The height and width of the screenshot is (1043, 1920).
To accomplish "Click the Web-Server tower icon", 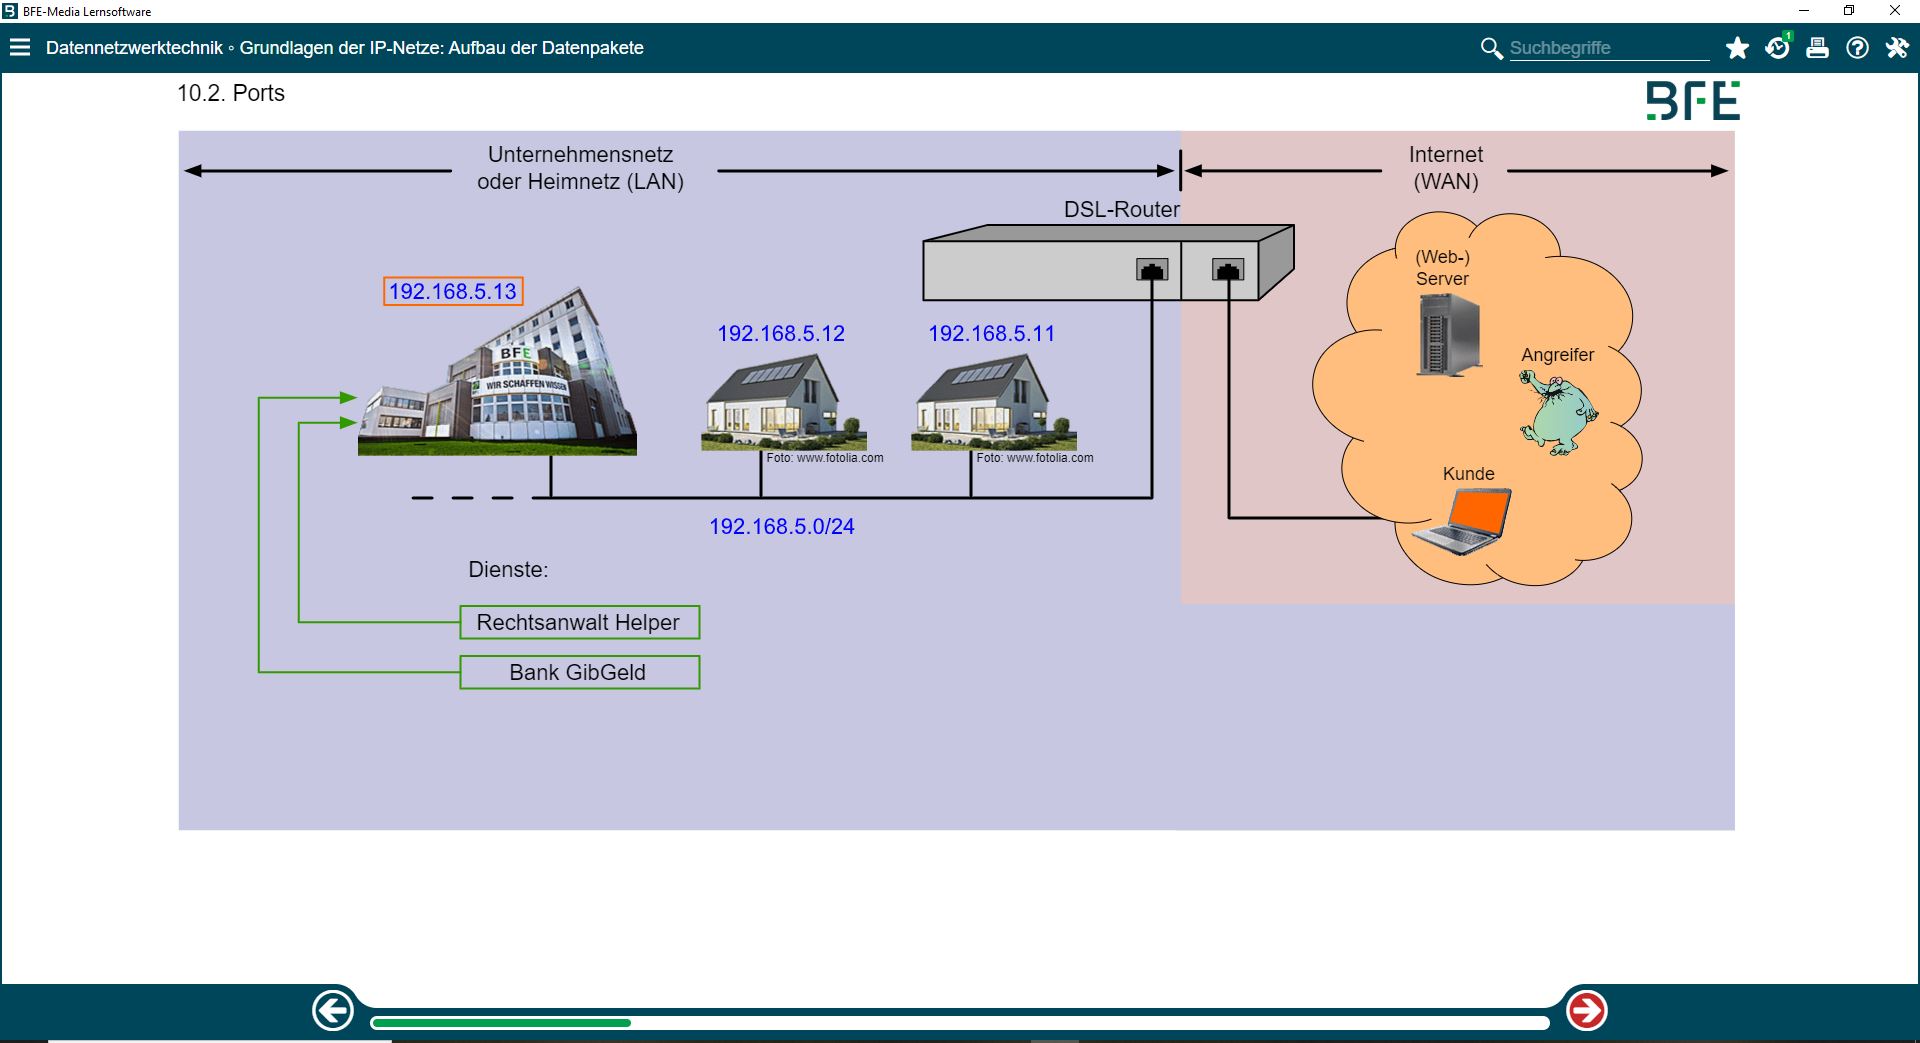I will pos(1447,336).
